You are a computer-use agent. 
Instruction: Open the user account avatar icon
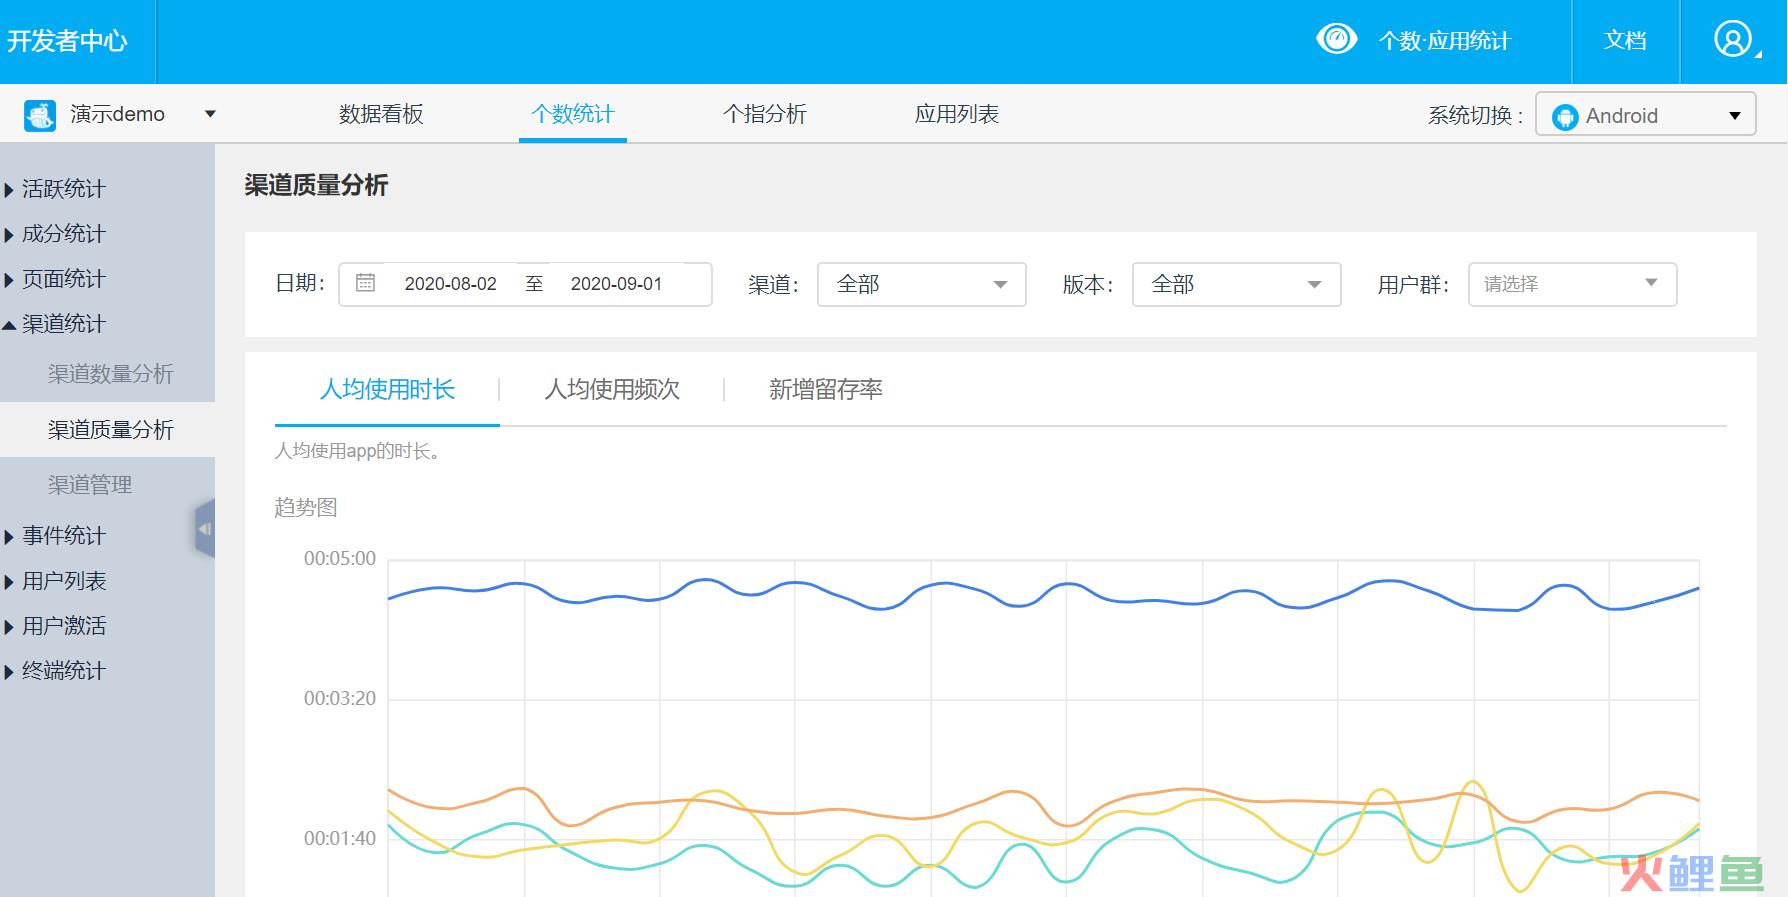pos(1733,40)
